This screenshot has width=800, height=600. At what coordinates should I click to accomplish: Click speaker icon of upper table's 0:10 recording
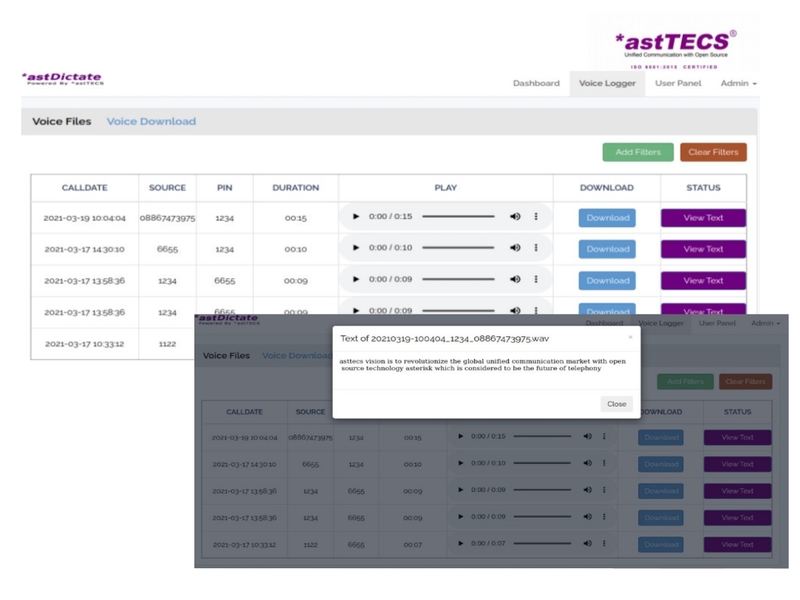click(x=515, y=248)
